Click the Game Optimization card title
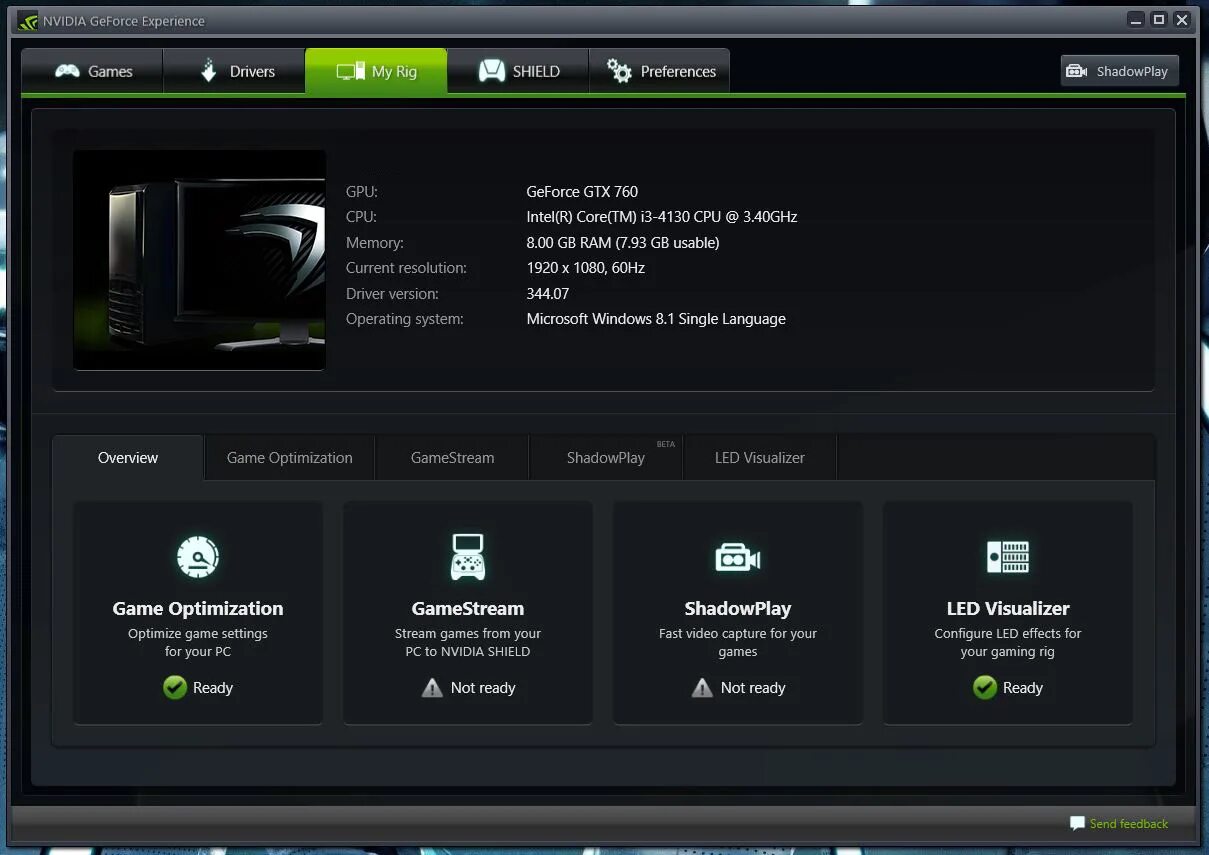Viewport: 1209px width, 855px height. [x=198, y=608]
